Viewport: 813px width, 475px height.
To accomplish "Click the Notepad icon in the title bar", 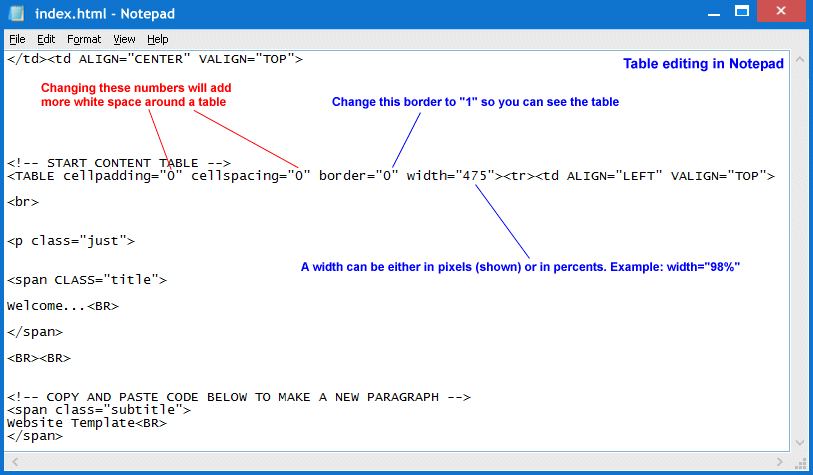I will coord(17,13).
